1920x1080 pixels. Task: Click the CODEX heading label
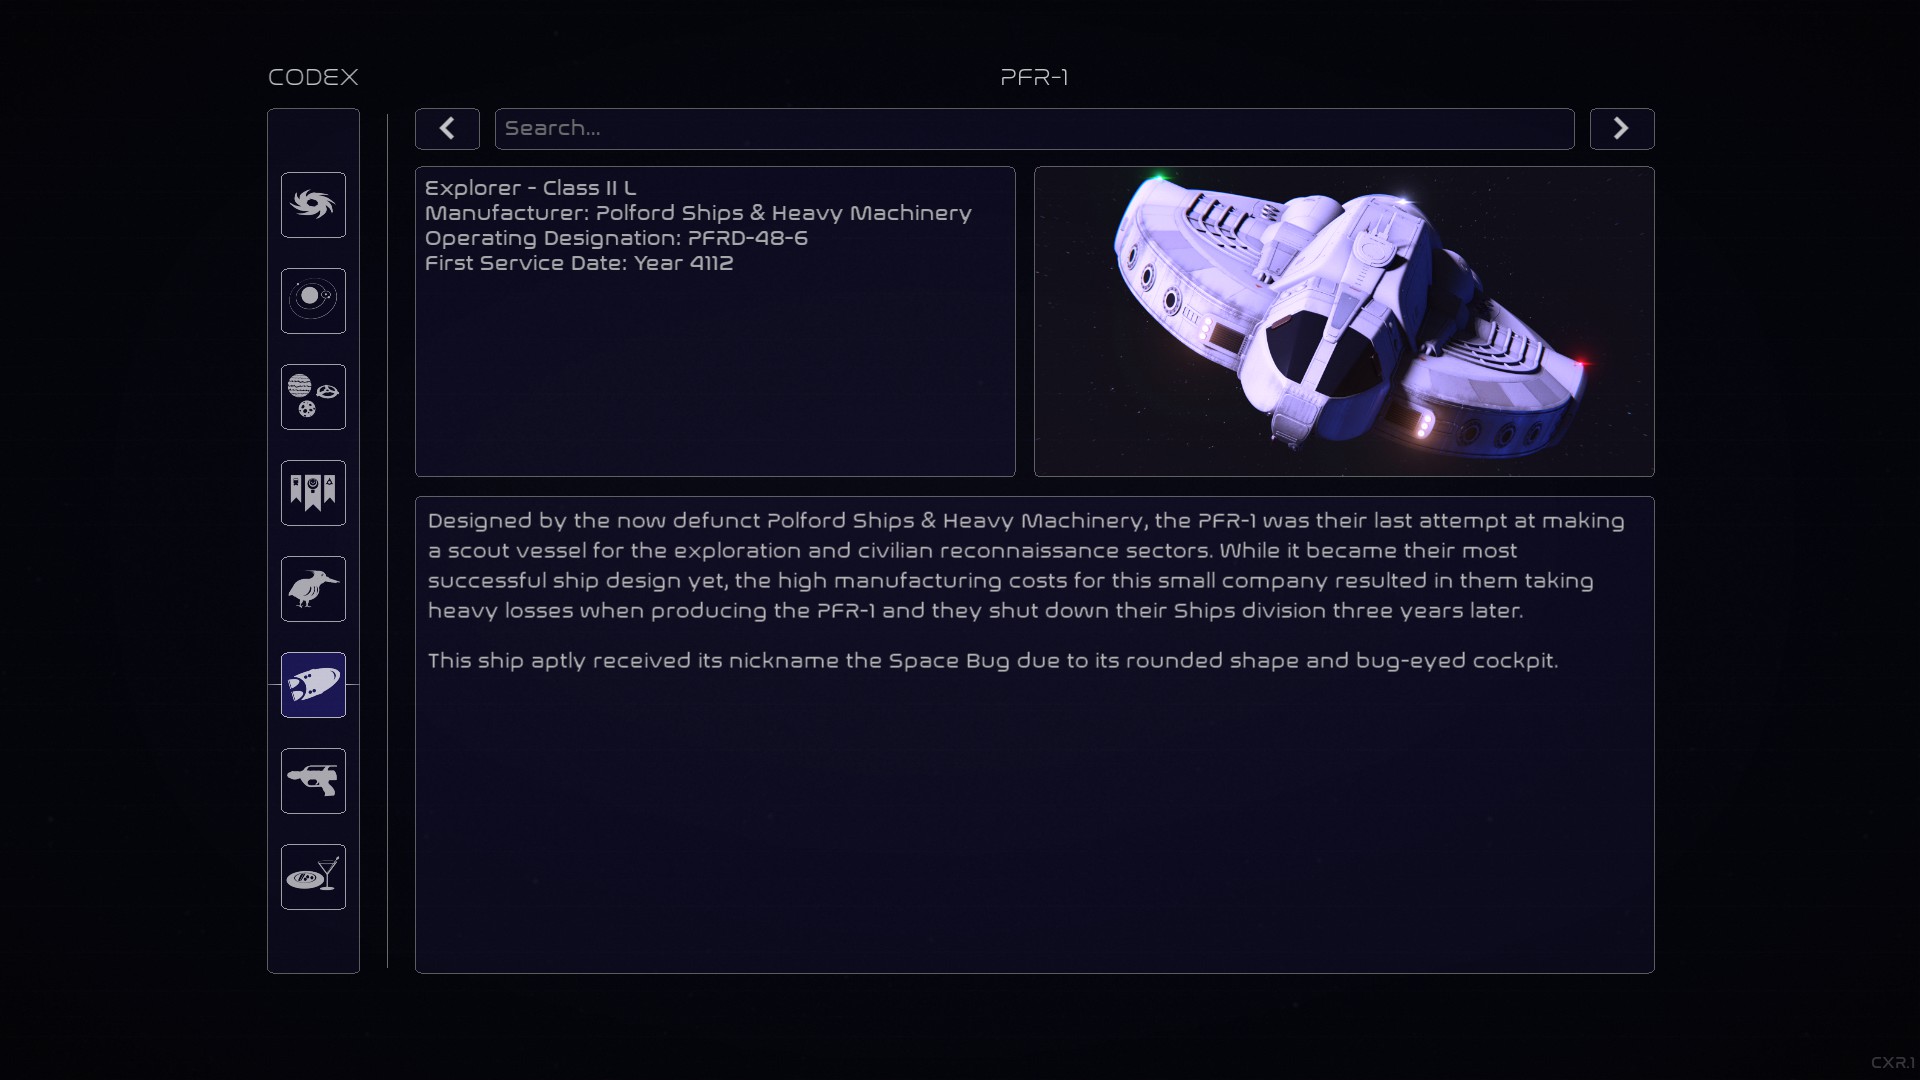[x=313, y=77]
